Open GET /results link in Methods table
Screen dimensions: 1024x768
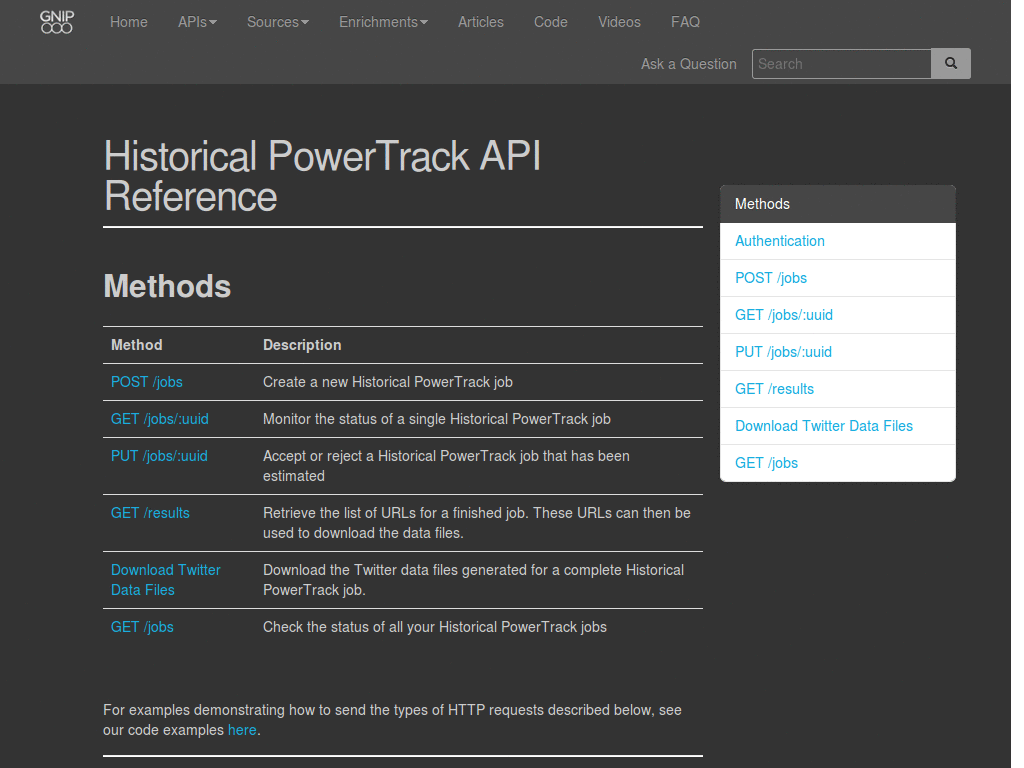click(x=150, y=513)
